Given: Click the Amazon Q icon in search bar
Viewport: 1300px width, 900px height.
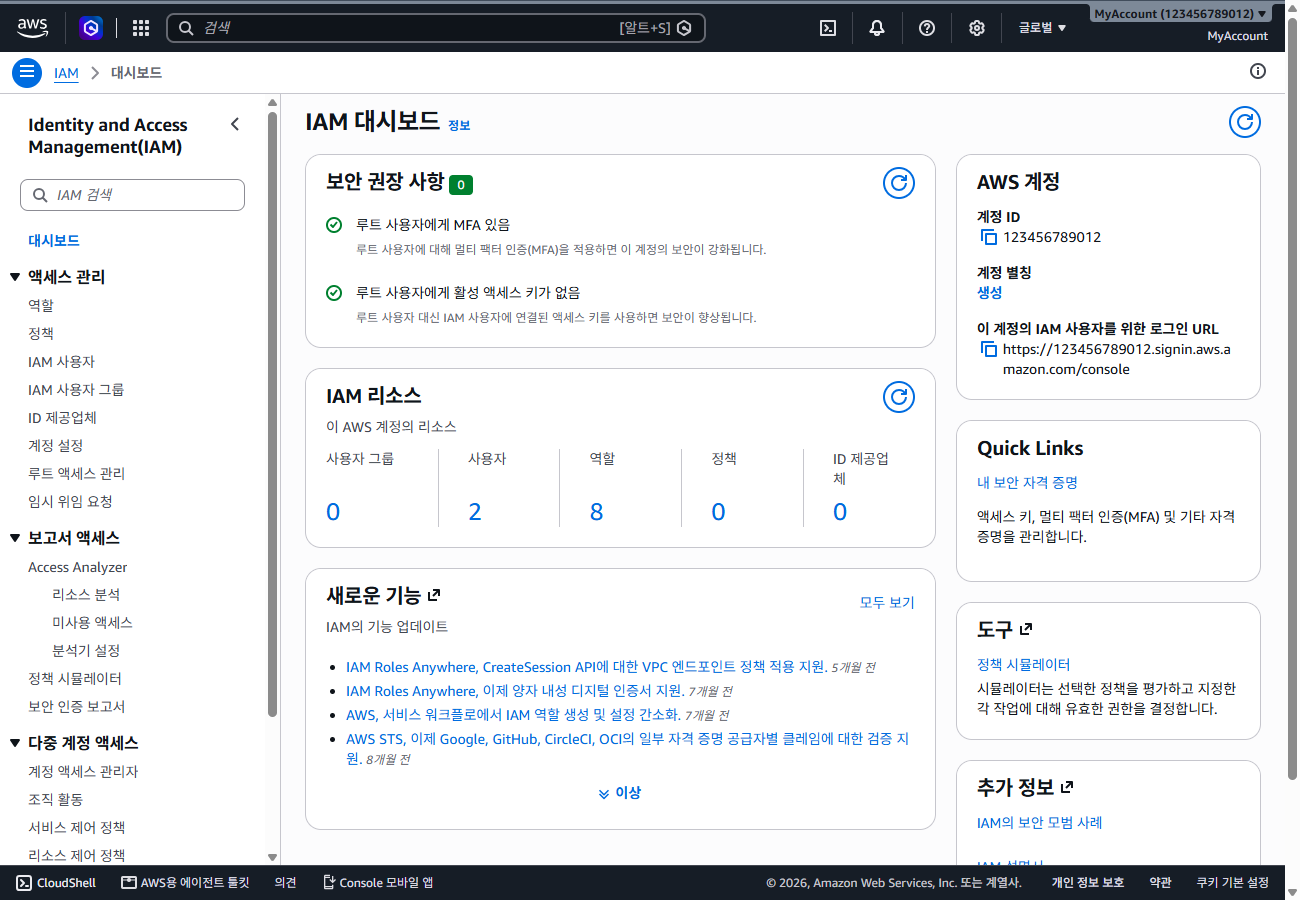Looking at the screenshot, I should (684, 28).
